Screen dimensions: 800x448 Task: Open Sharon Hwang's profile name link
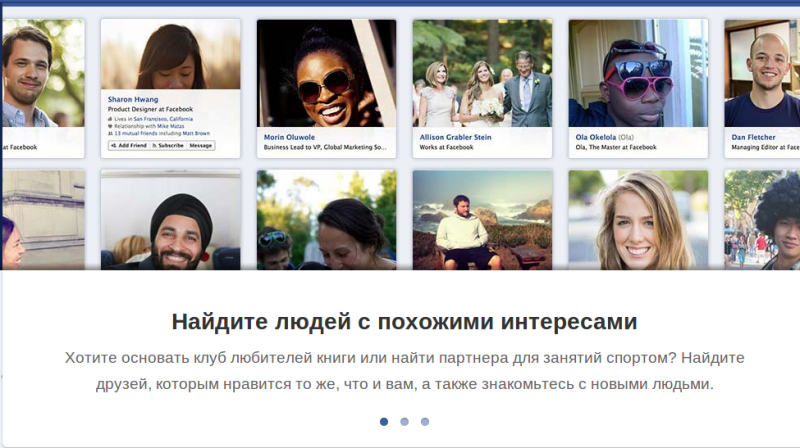[x=133, y=99]
